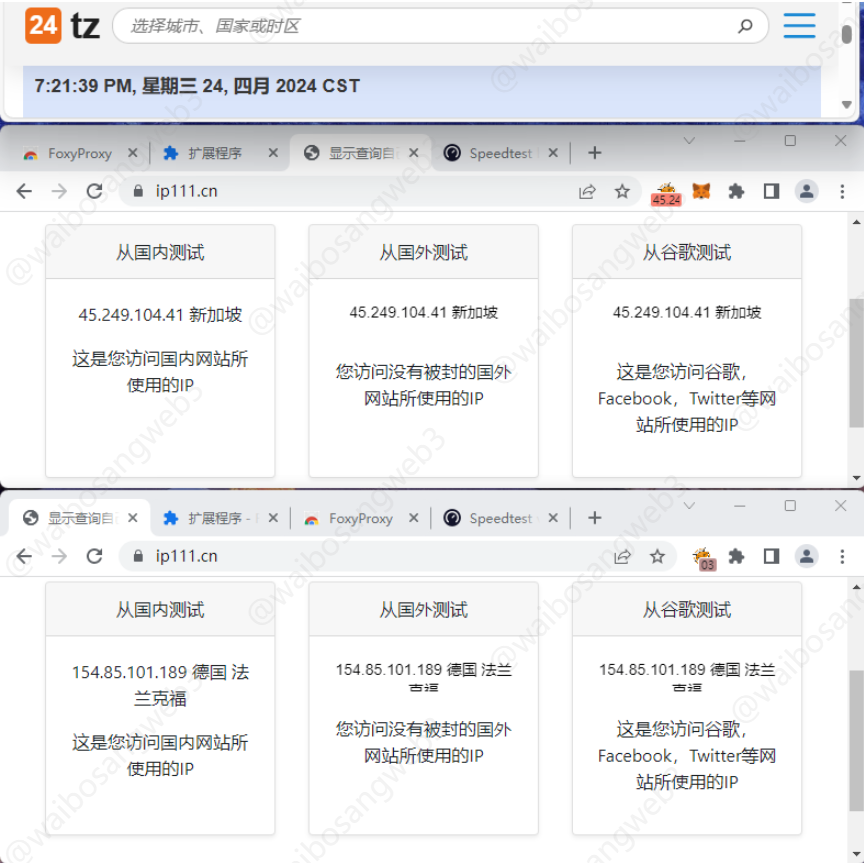Image resolution: width=864 pixels, height=863 pixels.
Task: Close the 显示查询 tab in upper window
Action: [x=414, y=153]
